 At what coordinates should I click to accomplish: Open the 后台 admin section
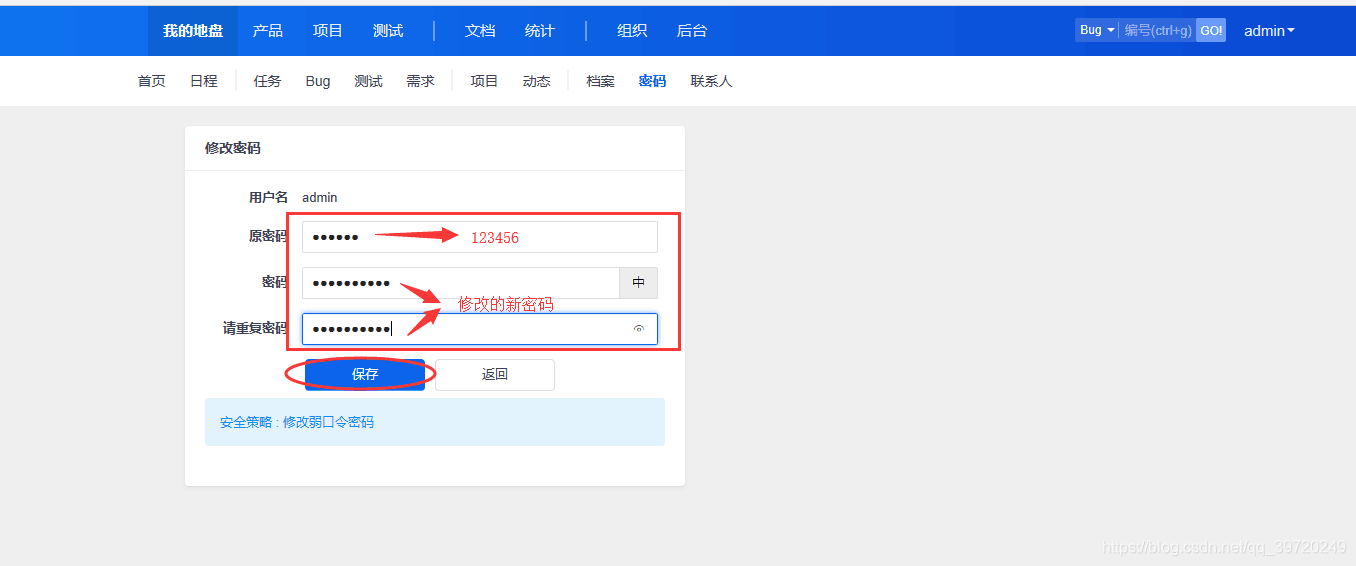pos(692,31)
